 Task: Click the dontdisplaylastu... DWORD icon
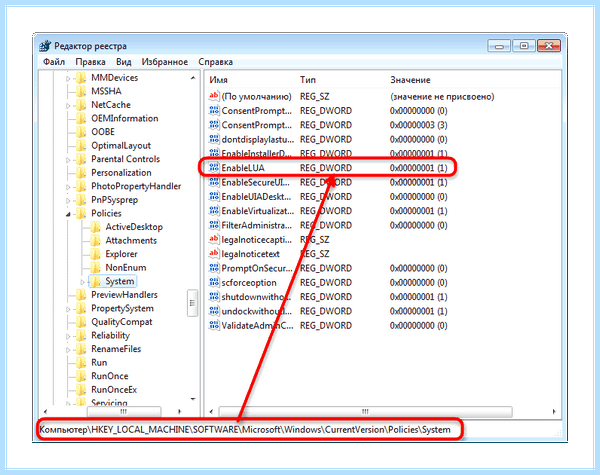coord(214,139)
